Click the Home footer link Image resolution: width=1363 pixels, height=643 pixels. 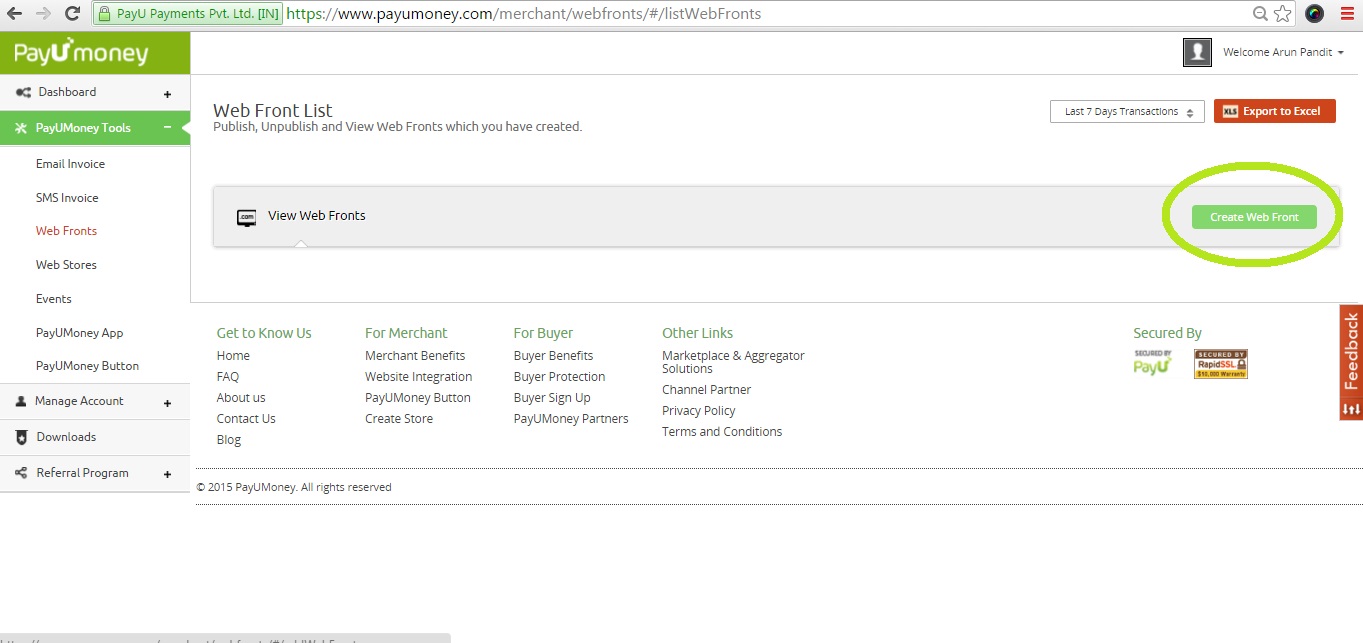(233, 356)
